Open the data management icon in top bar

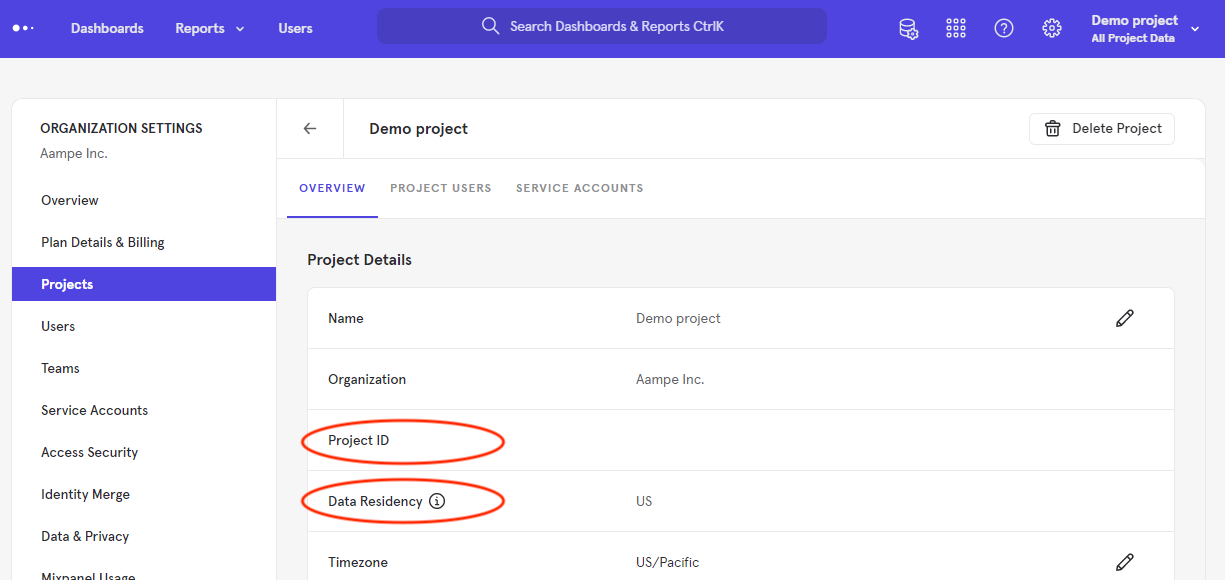tap(908, 28)
